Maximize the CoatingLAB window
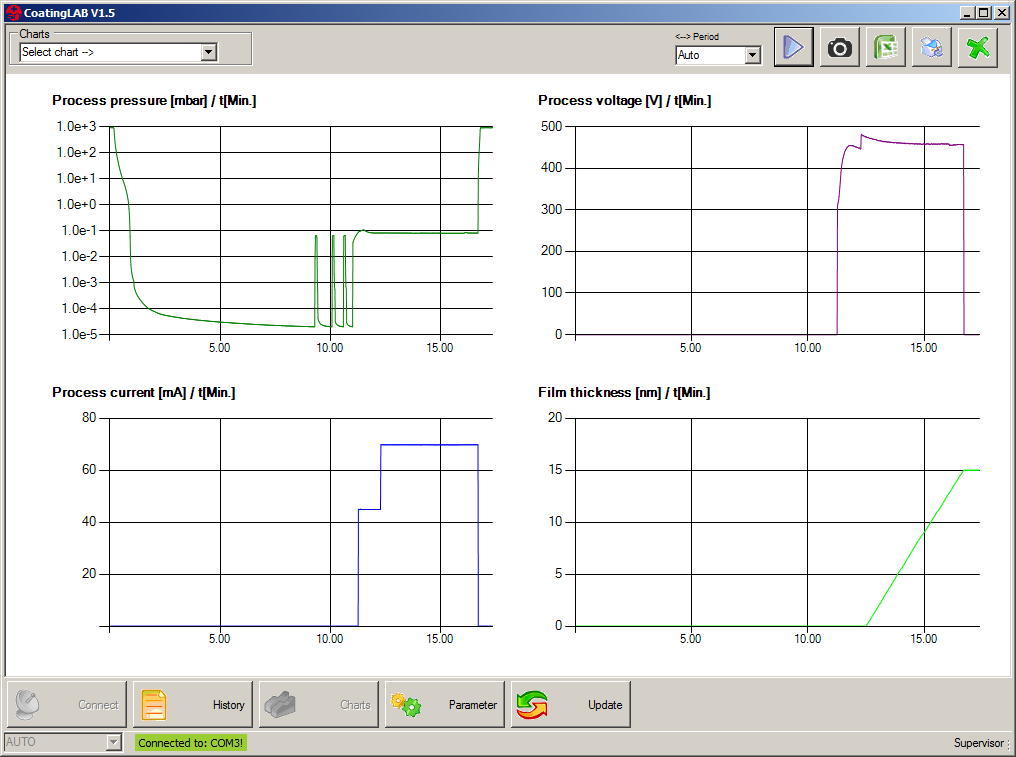The width and height of the screenshot is (1016, 757). (983, 12)
